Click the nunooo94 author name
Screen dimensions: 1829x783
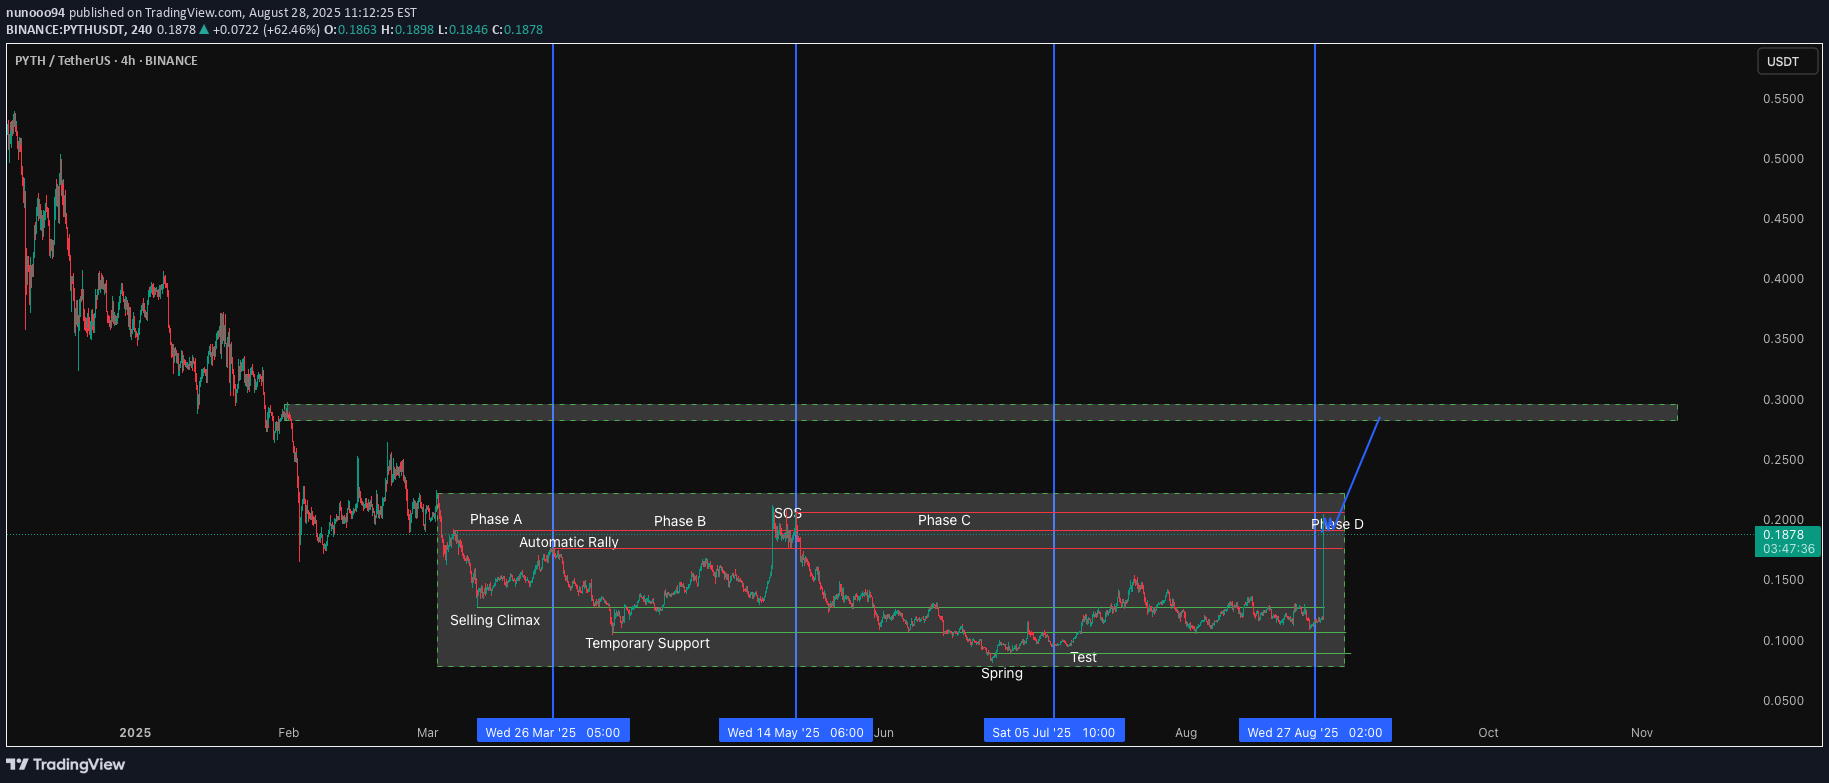[35, 13]
